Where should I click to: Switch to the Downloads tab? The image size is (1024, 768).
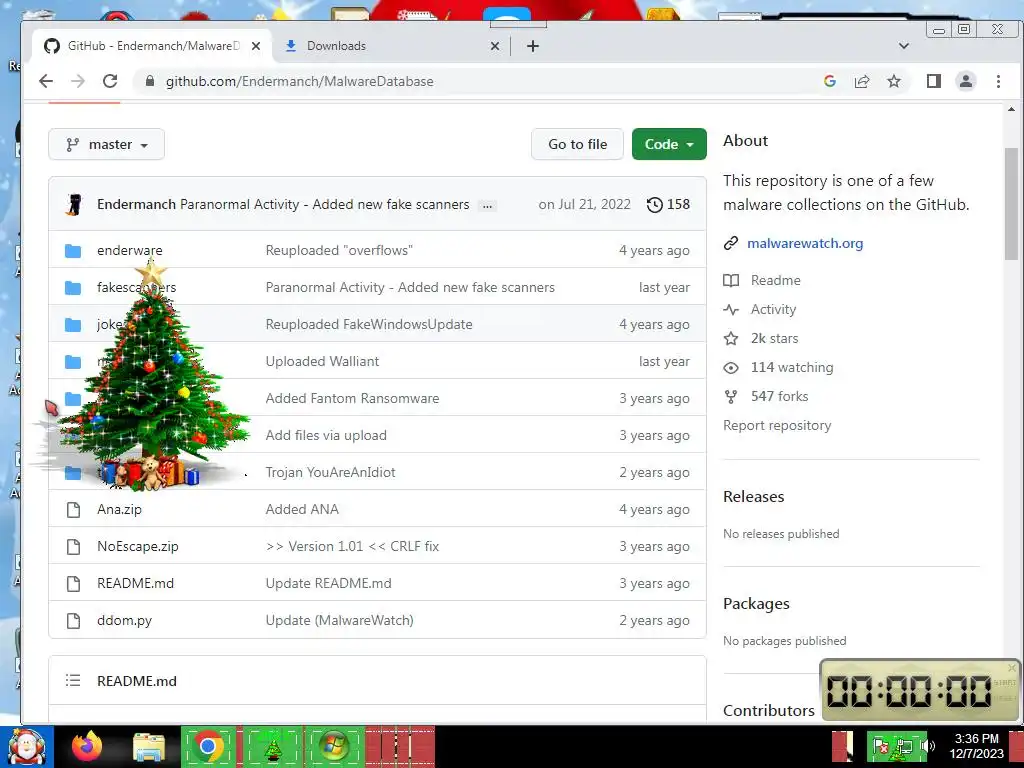[392, 46]
